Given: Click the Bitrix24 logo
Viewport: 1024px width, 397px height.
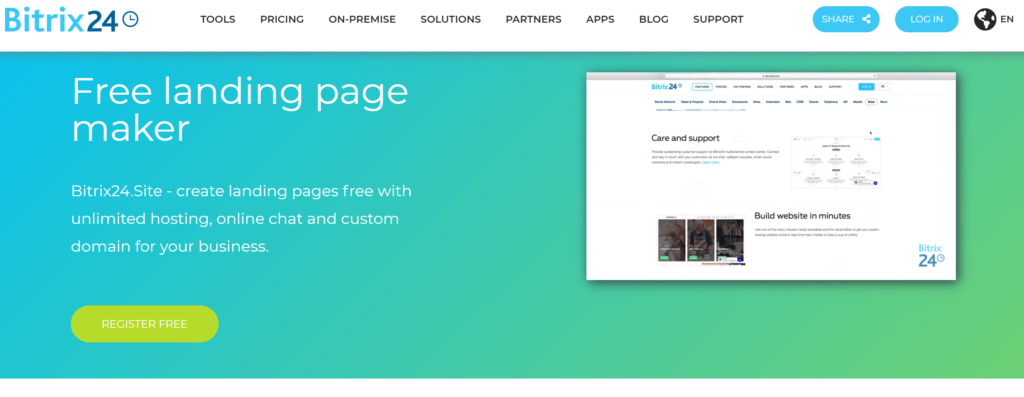Looking at the screenshot, I should pyautogui.click(x=71, y=20).
